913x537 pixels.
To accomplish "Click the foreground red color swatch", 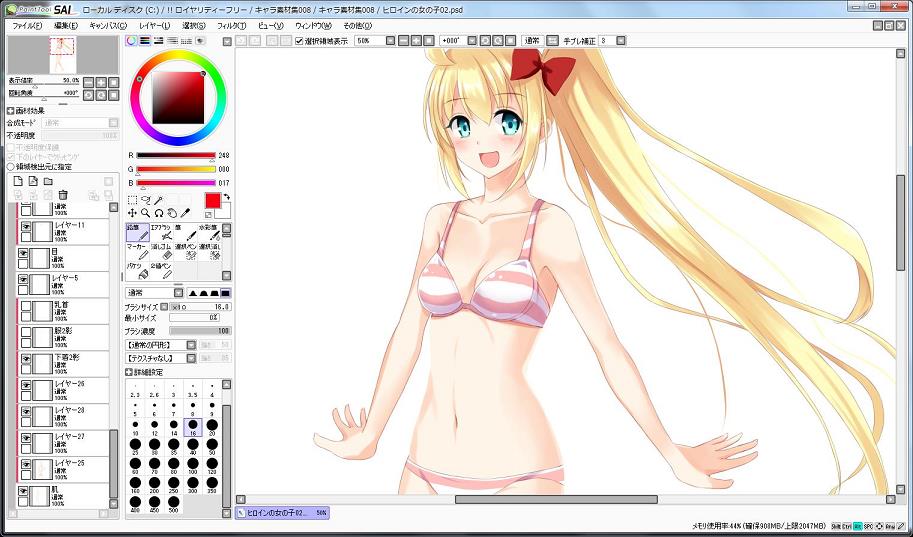I will (x=213, y=201).
